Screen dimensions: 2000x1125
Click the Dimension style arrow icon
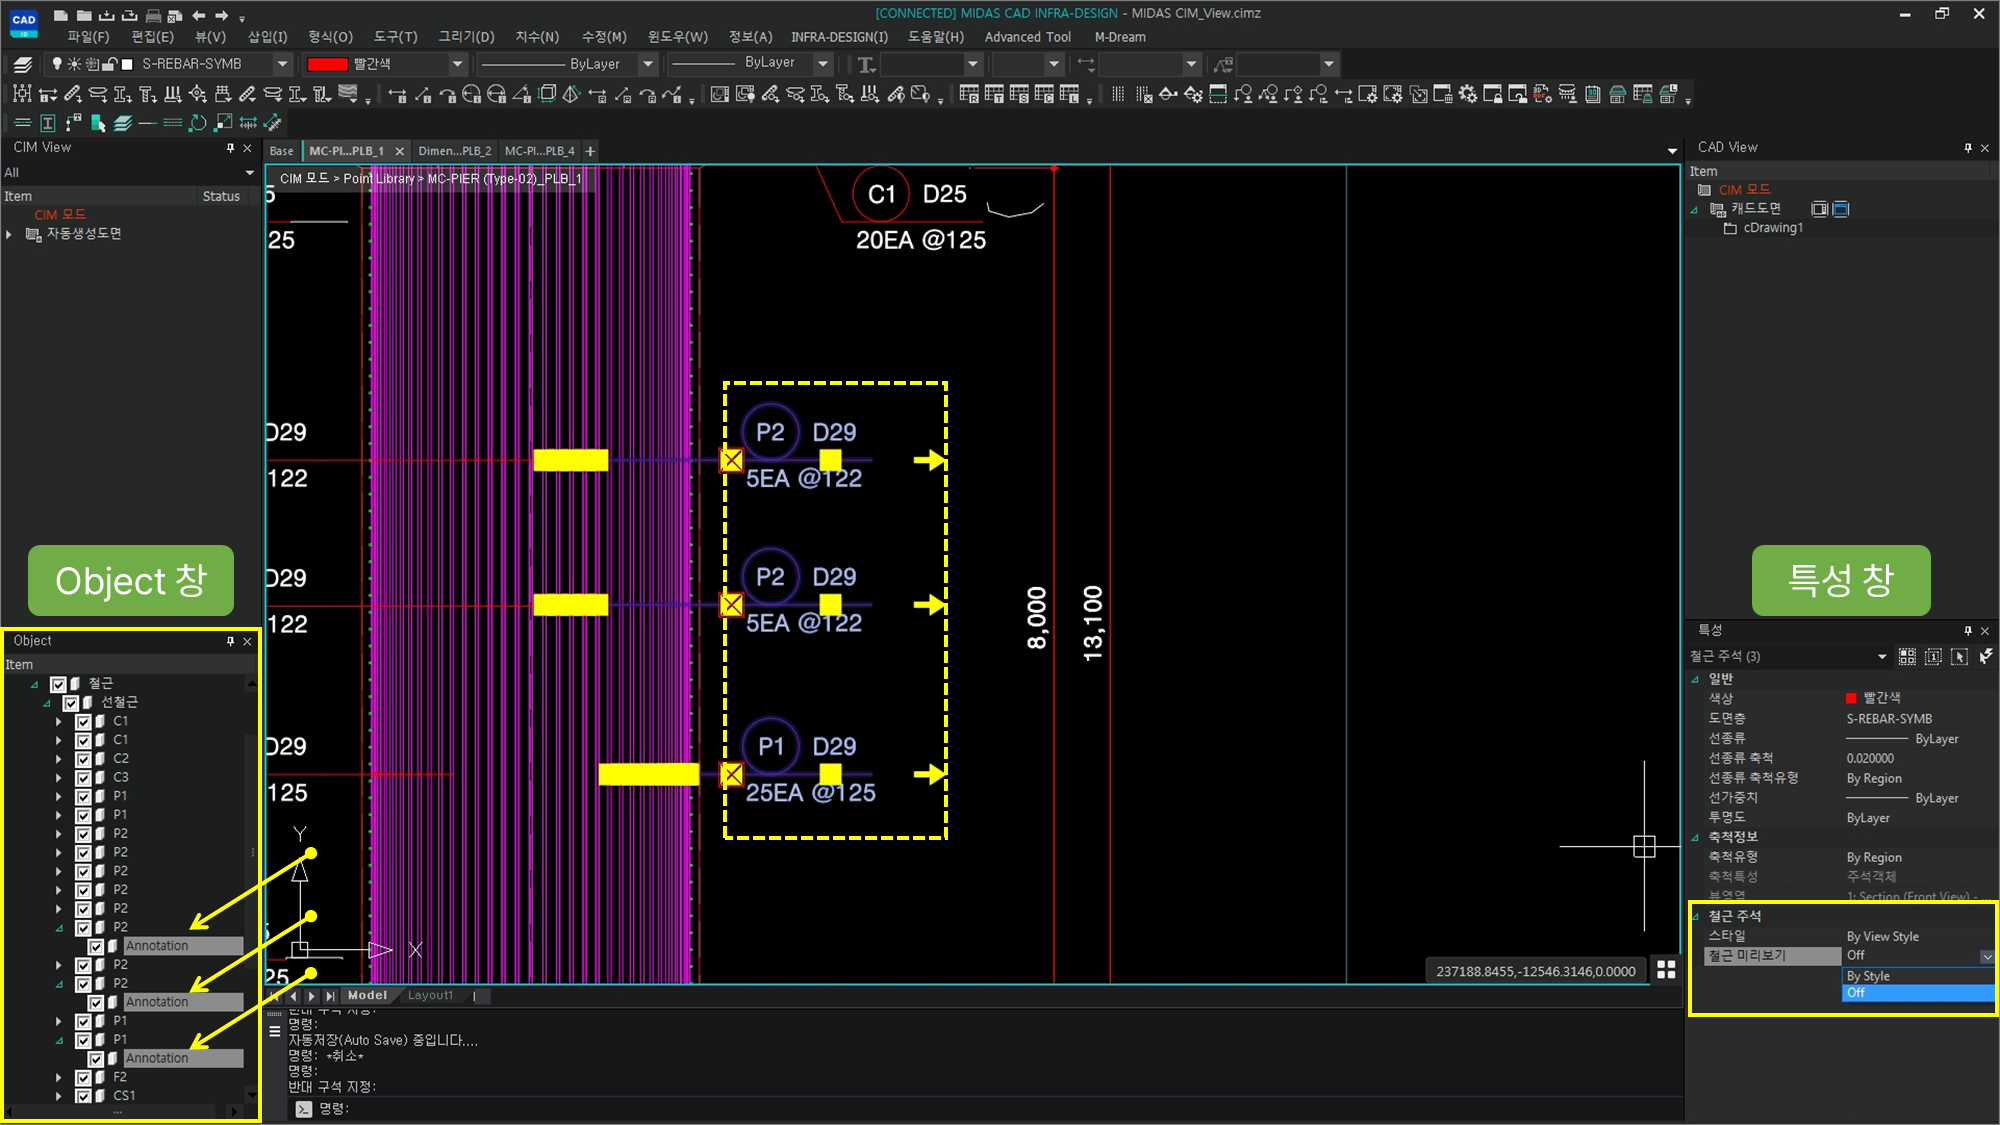coord(1086,64)
